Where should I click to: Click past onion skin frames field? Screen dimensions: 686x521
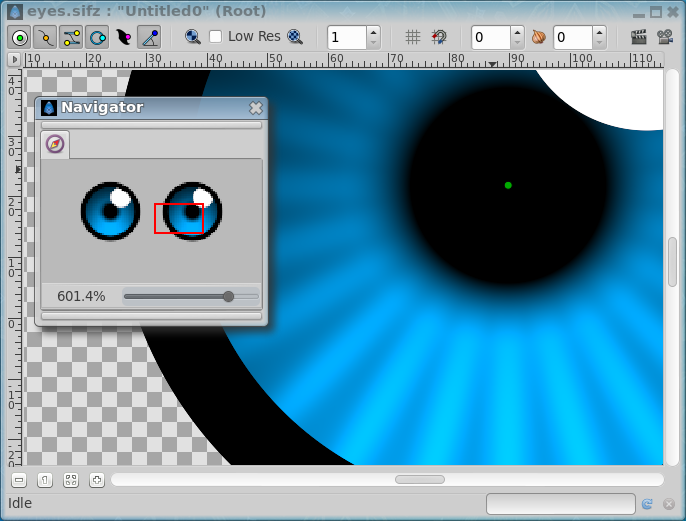point(490,37)
